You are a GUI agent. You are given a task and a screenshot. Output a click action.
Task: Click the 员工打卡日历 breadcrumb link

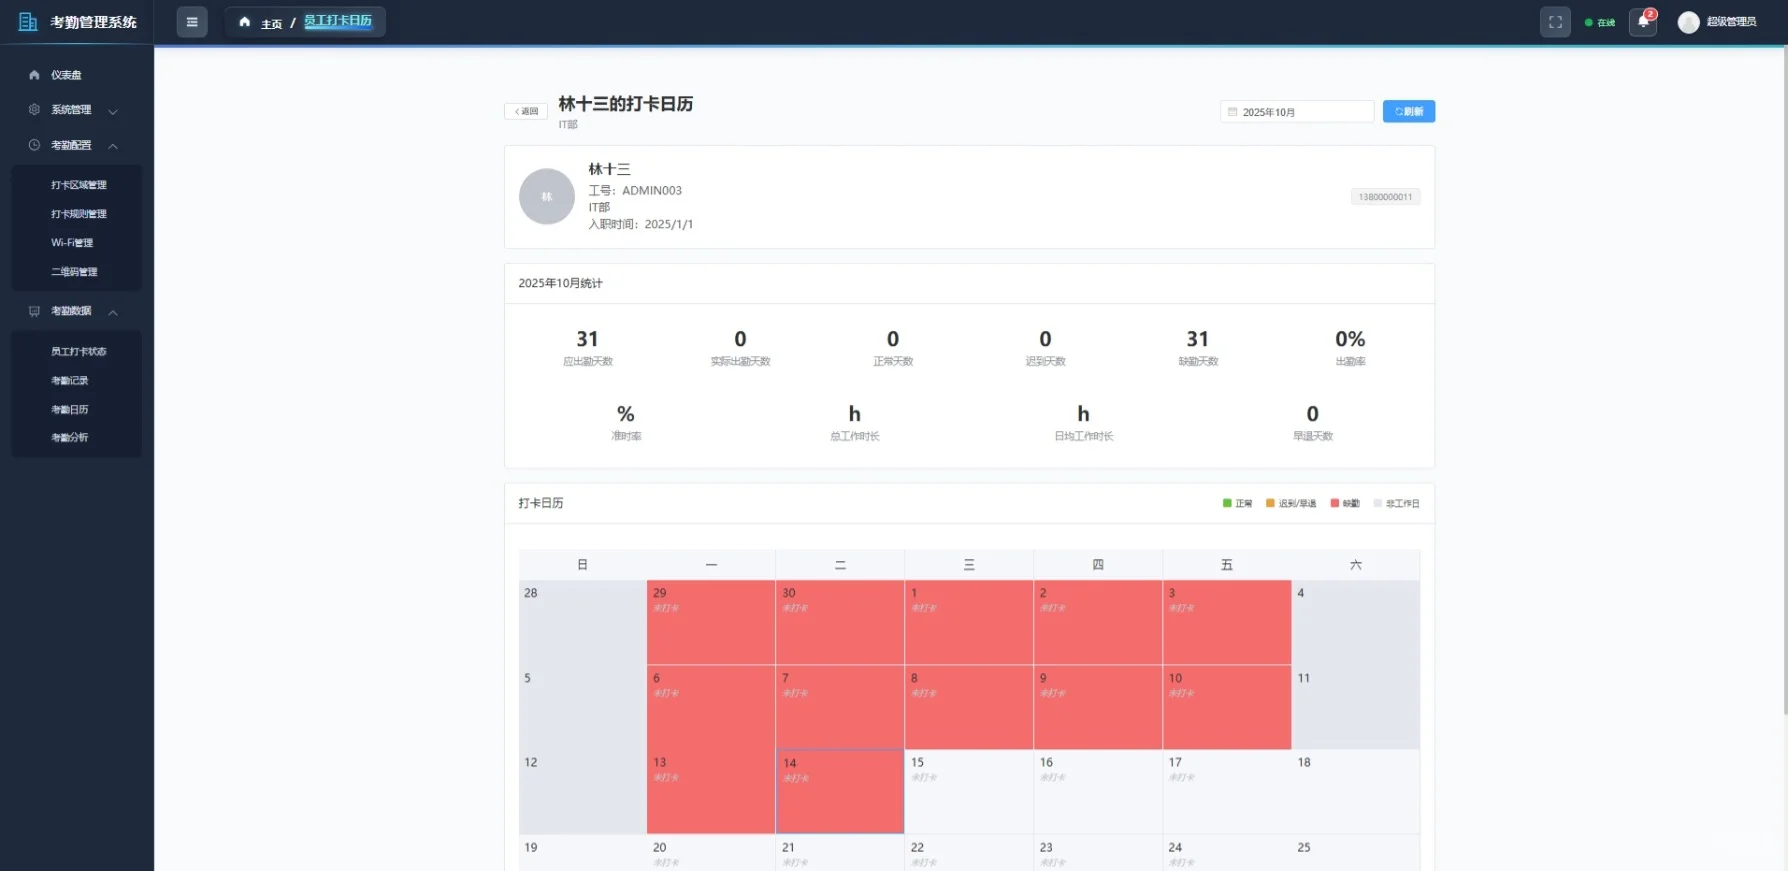[338, 21]
